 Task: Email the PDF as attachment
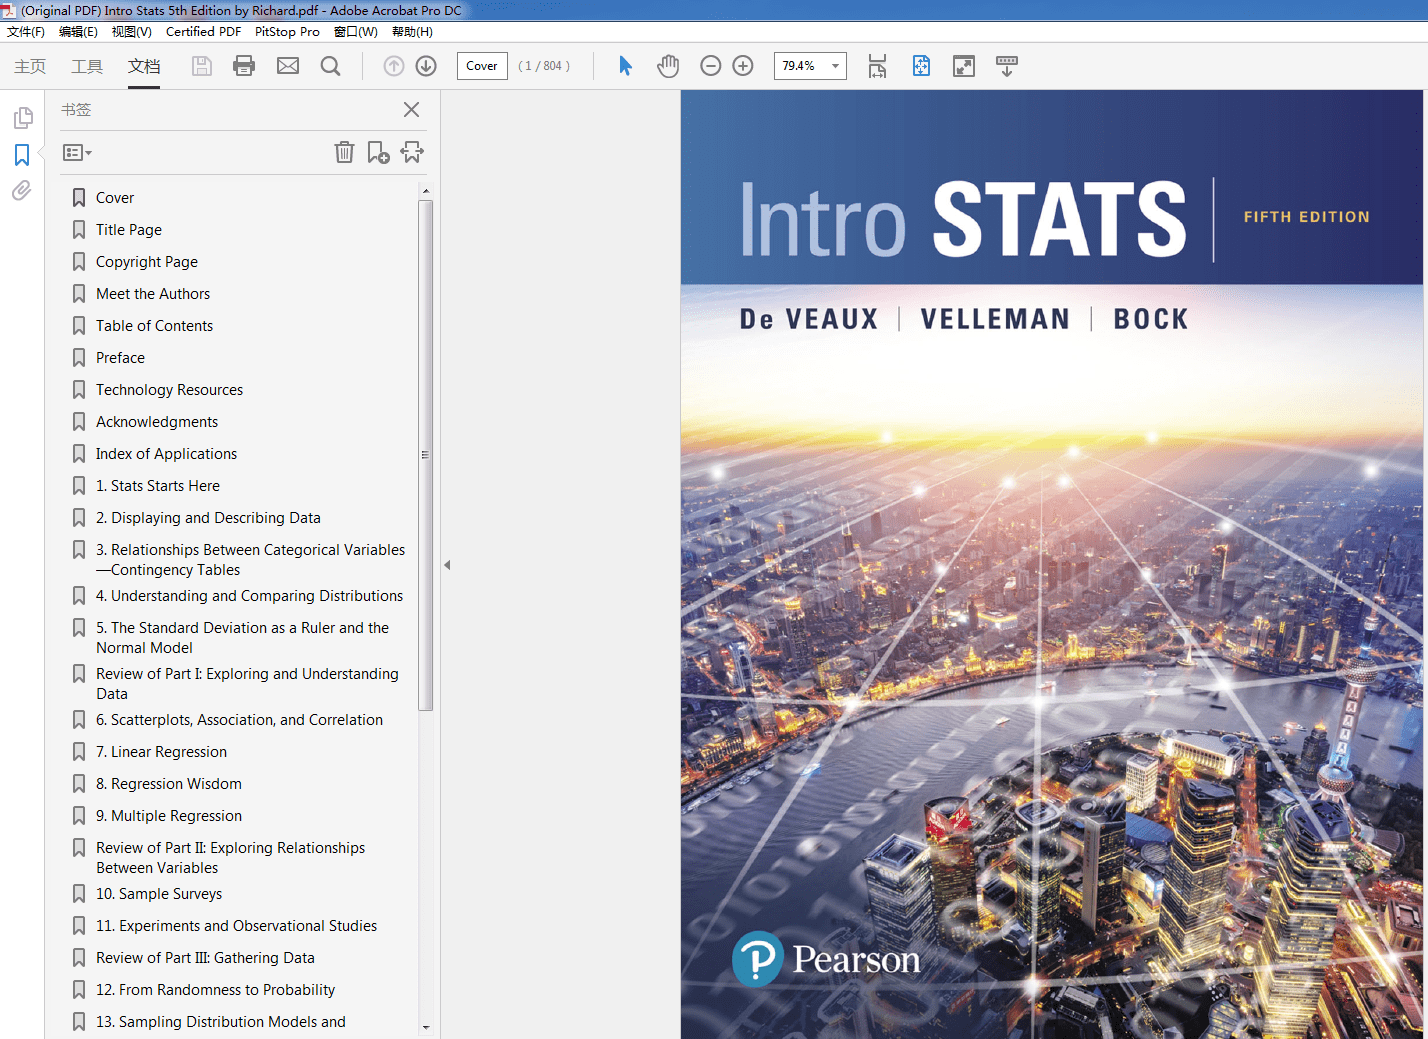288,65
